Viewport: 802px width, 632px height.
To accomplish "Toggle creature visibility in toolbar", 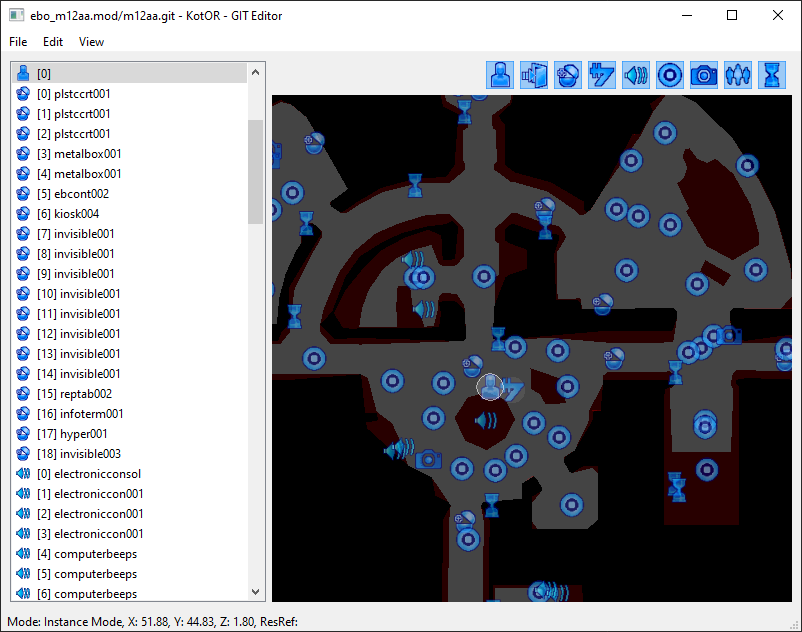I will 500,75.
